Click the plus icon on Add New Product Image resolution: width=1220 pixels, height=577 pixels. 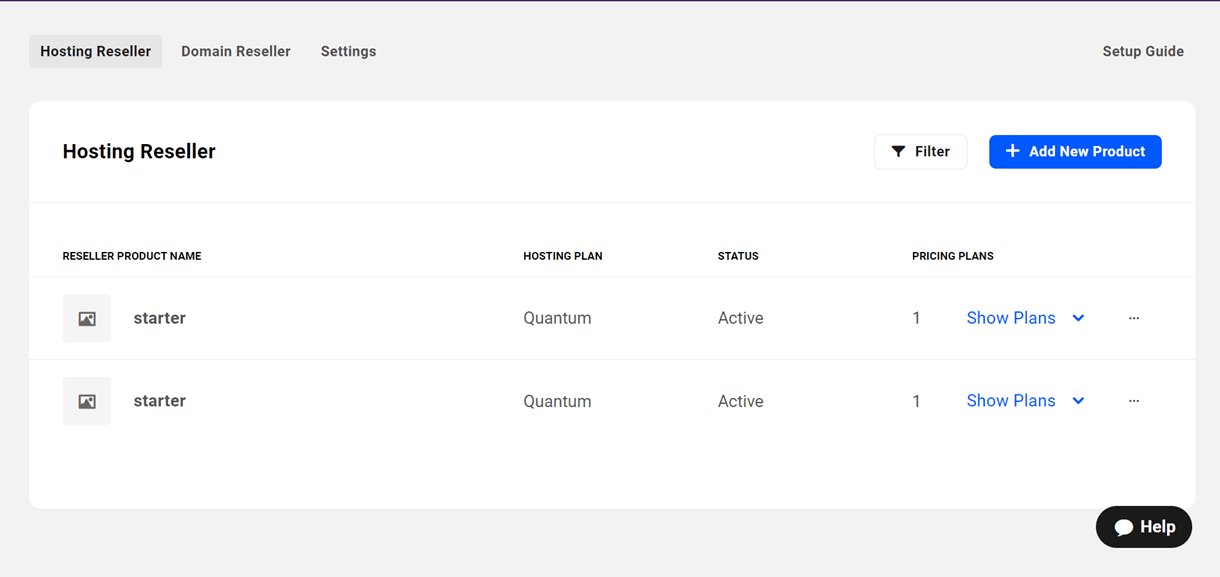1012,151
